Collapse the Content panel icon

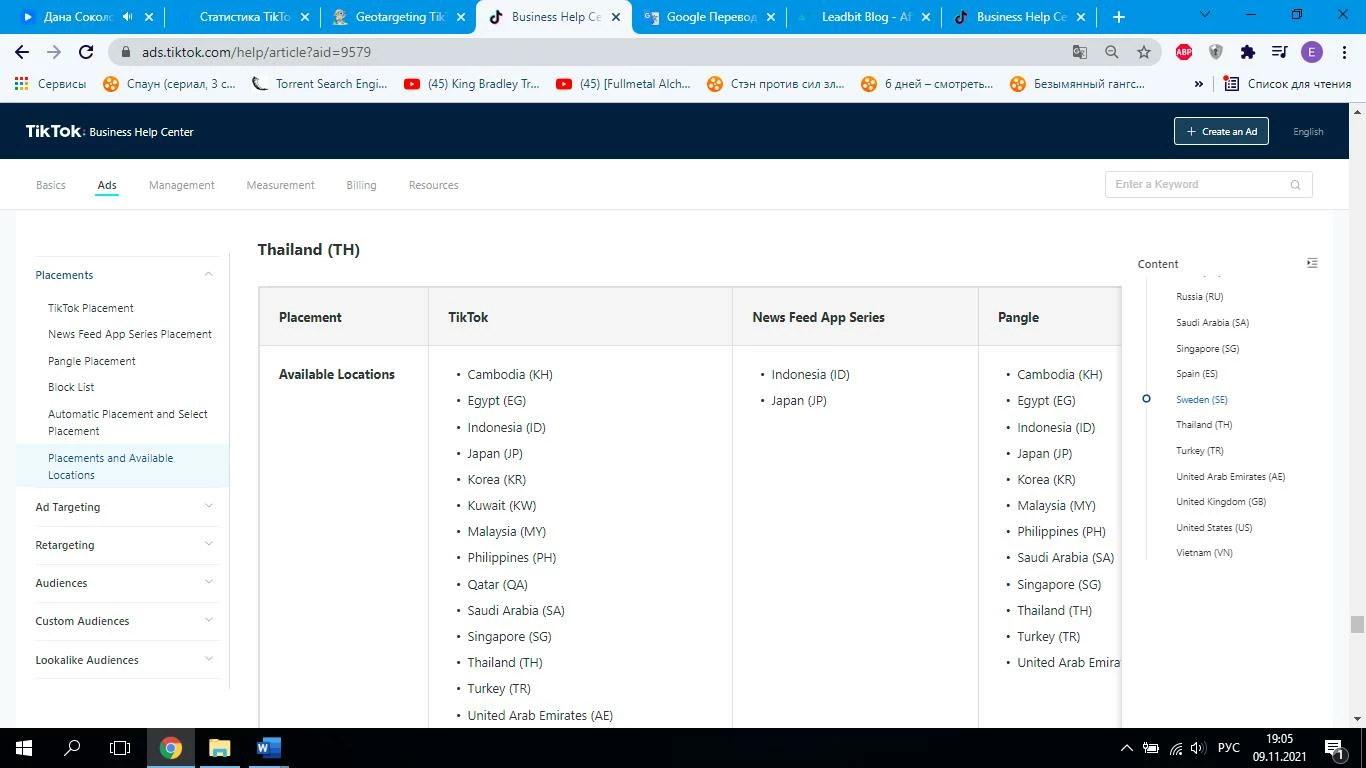point(1312,263)
